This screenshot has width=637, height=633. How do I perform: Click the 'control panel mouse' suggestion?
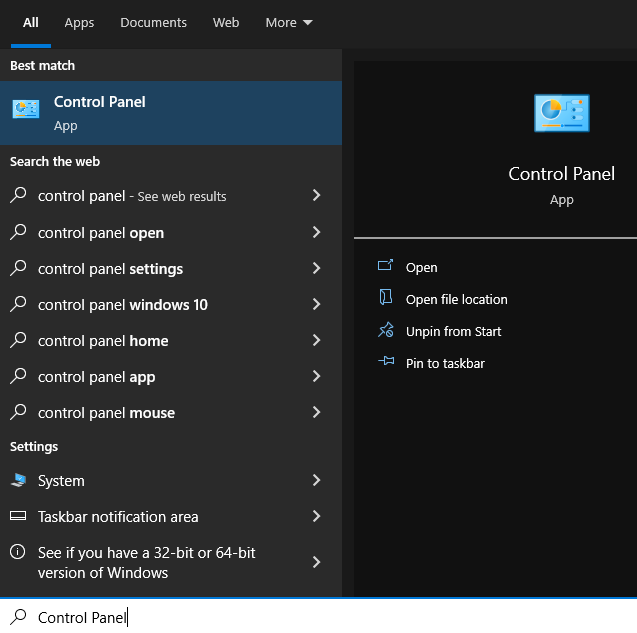171,412
